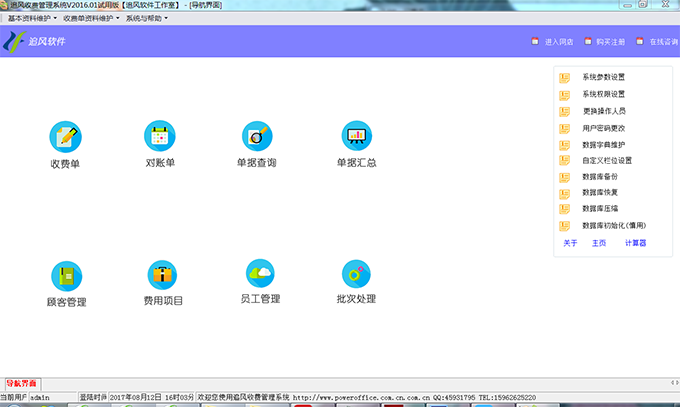Open the 关于 link
Screen dimensions: 680x407
pos(570,243)
